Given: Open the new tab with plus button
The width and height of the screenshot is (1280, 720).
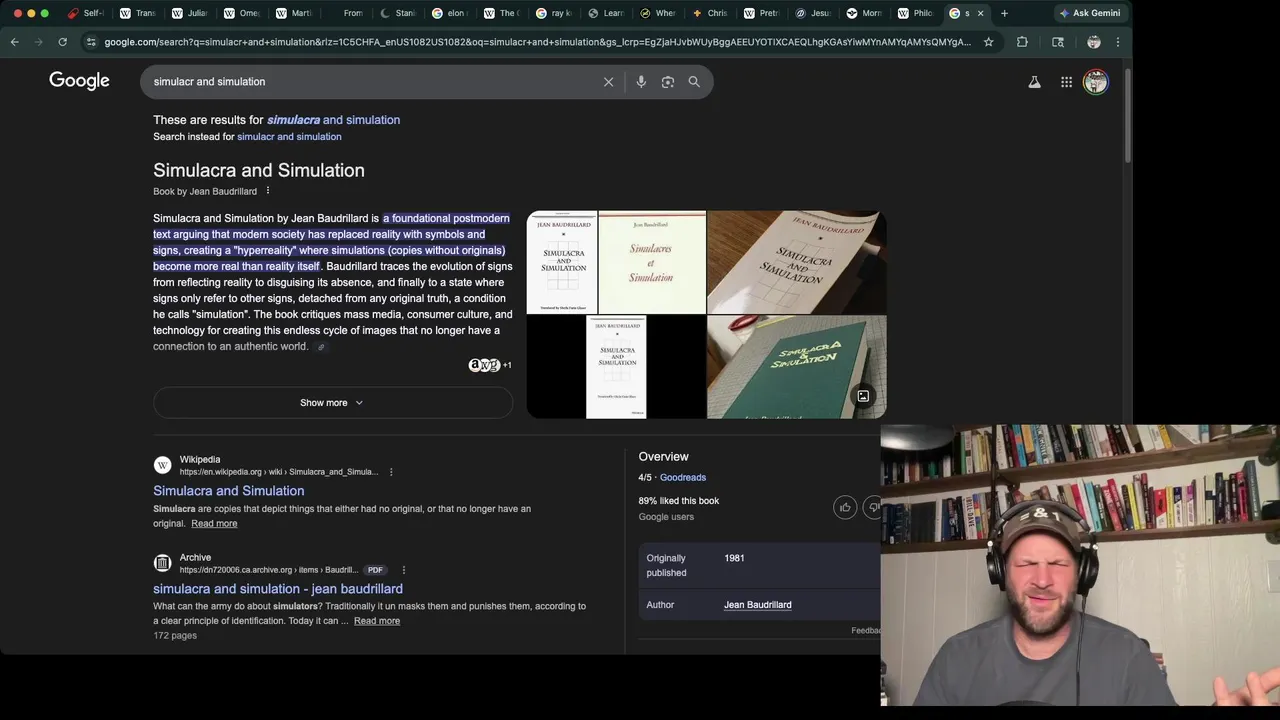Looking at the screenshot, I should pyautogui.click(x=1004, y=13).
